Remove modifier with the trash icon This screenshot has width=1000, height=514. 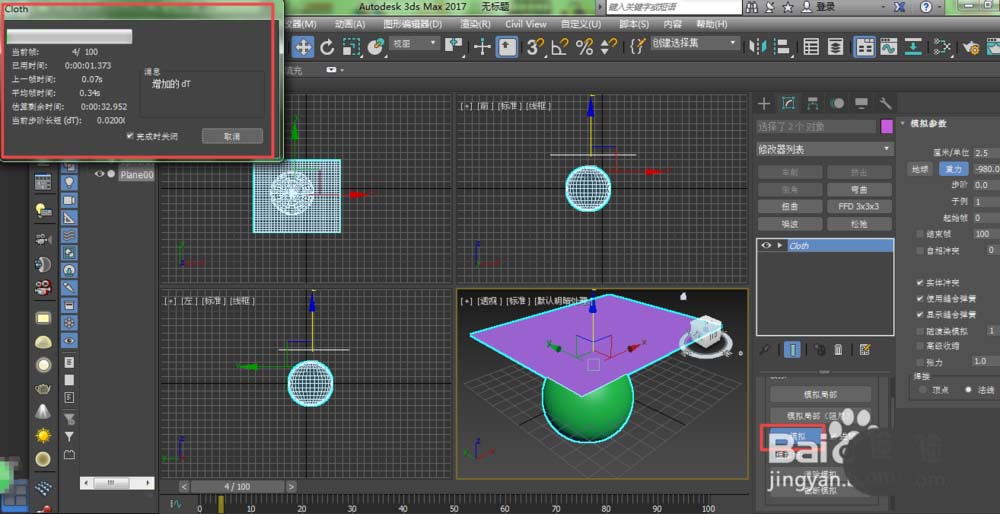point(839,349)
